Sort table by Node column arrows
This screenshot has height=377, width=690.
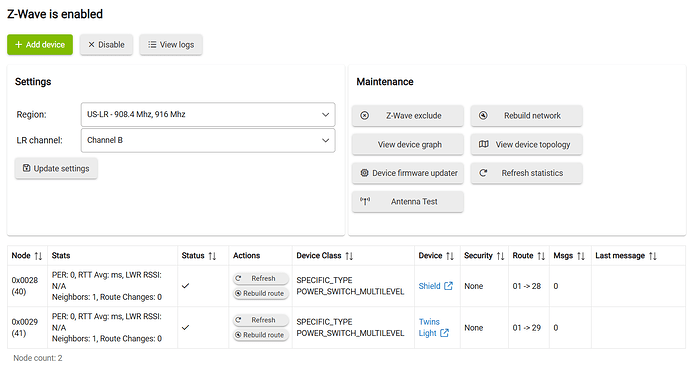pyautogui.click(x=38, y=256)
